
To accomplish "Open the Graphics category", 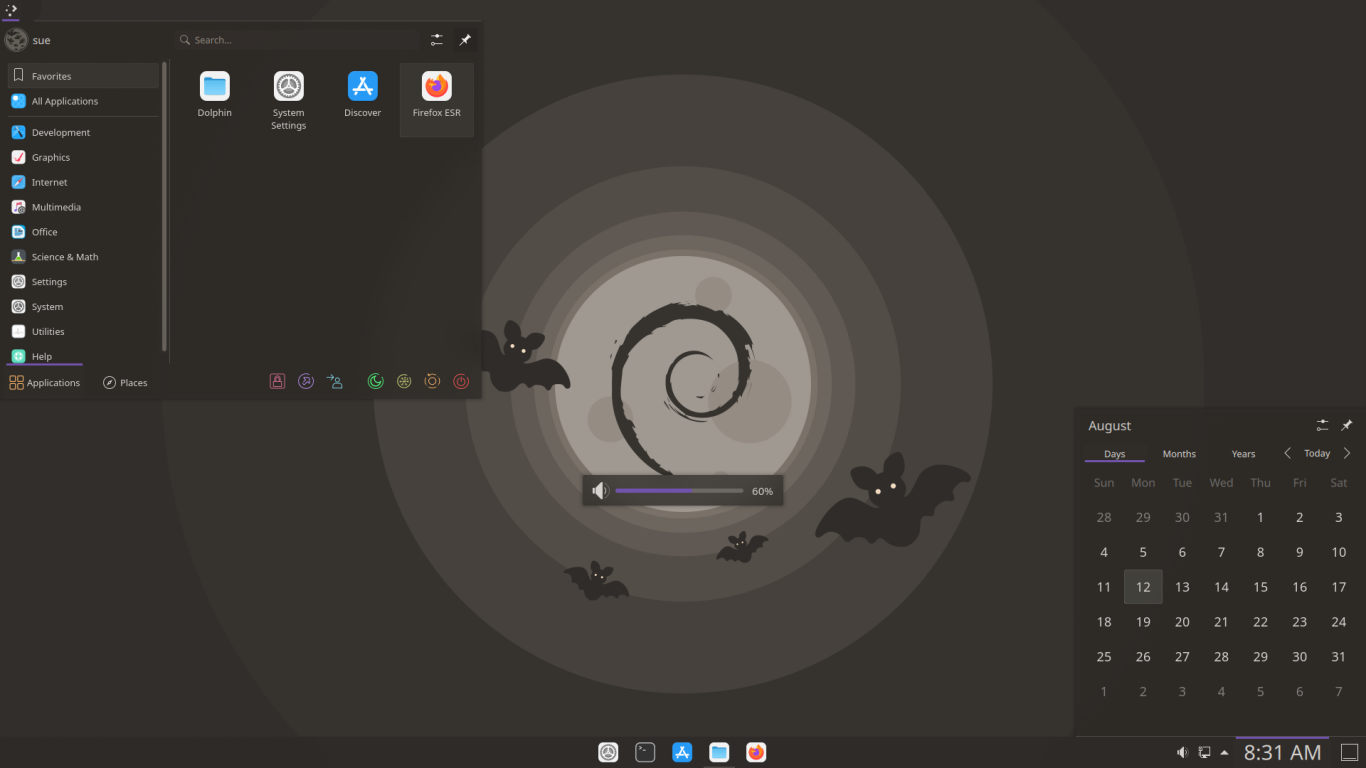I will tap(83, 157).
